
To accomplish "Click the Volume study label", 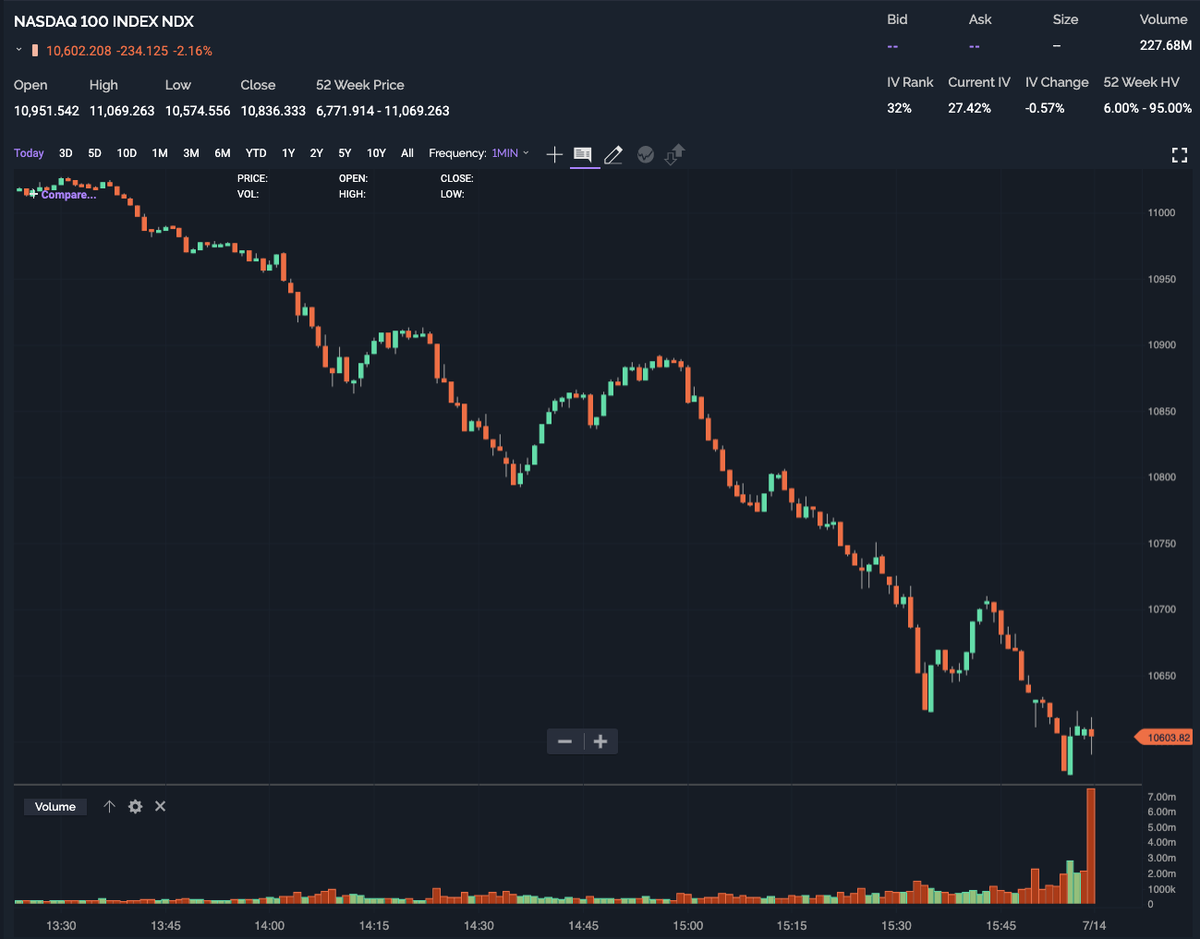I will (55, 807).
